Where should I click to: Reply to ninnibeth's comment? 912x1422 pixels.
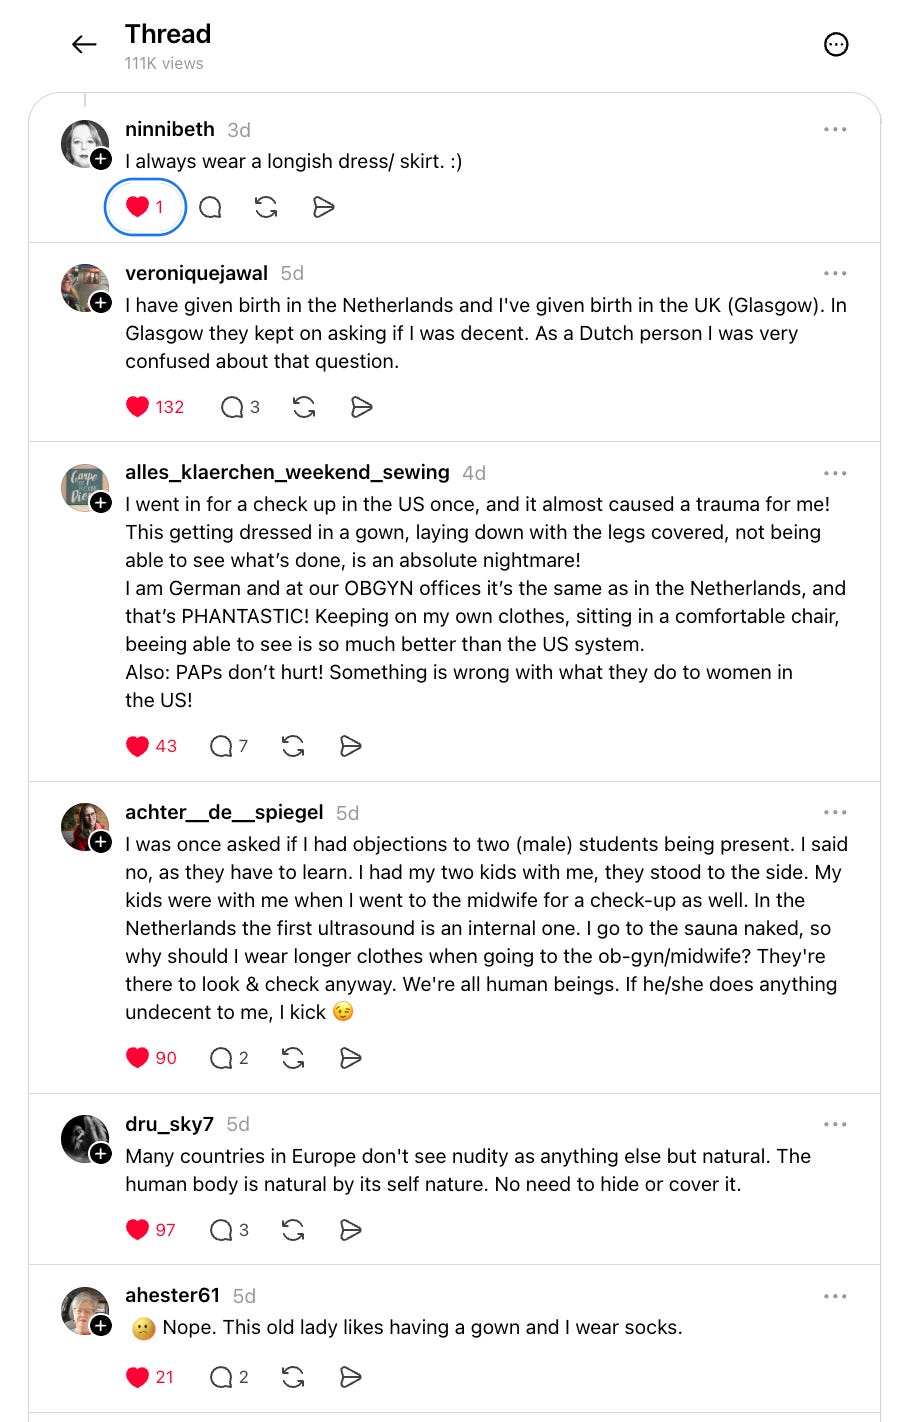point(210,207)
